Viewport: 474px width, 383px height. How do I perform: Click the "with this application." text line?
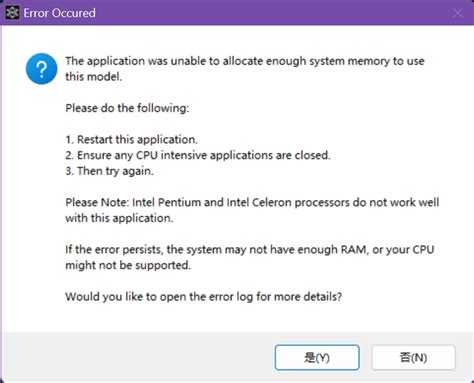(x=119, y=218)
